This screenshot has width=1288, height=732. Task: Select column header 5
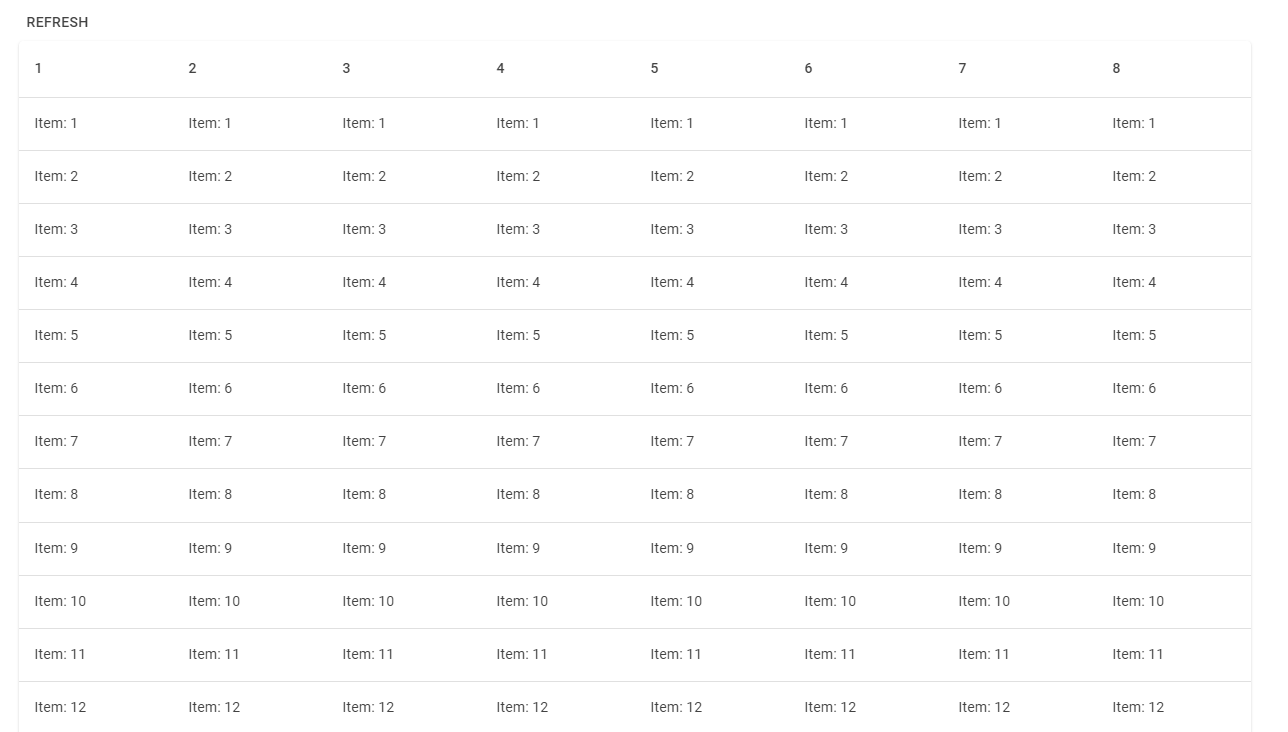coord(654,68)
